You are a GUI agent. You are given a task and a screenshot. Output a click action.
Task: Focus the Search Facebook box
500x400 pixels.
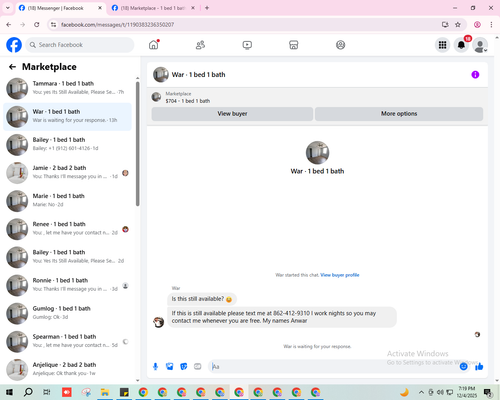(80, 45)
